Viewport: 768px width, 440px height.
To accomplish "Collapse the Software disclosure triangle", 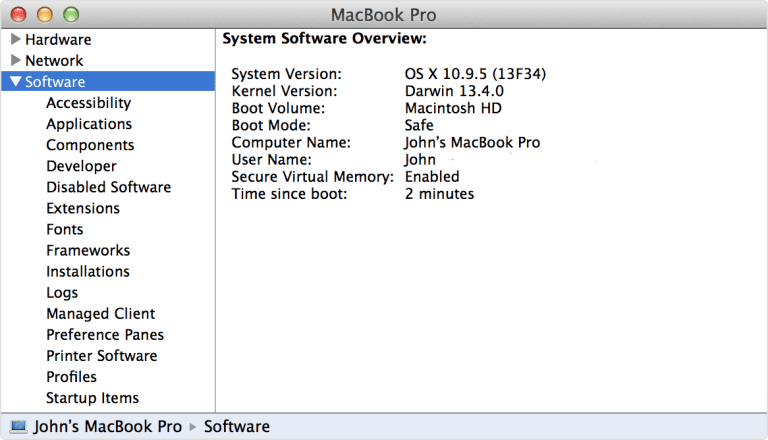I will 16,81.
